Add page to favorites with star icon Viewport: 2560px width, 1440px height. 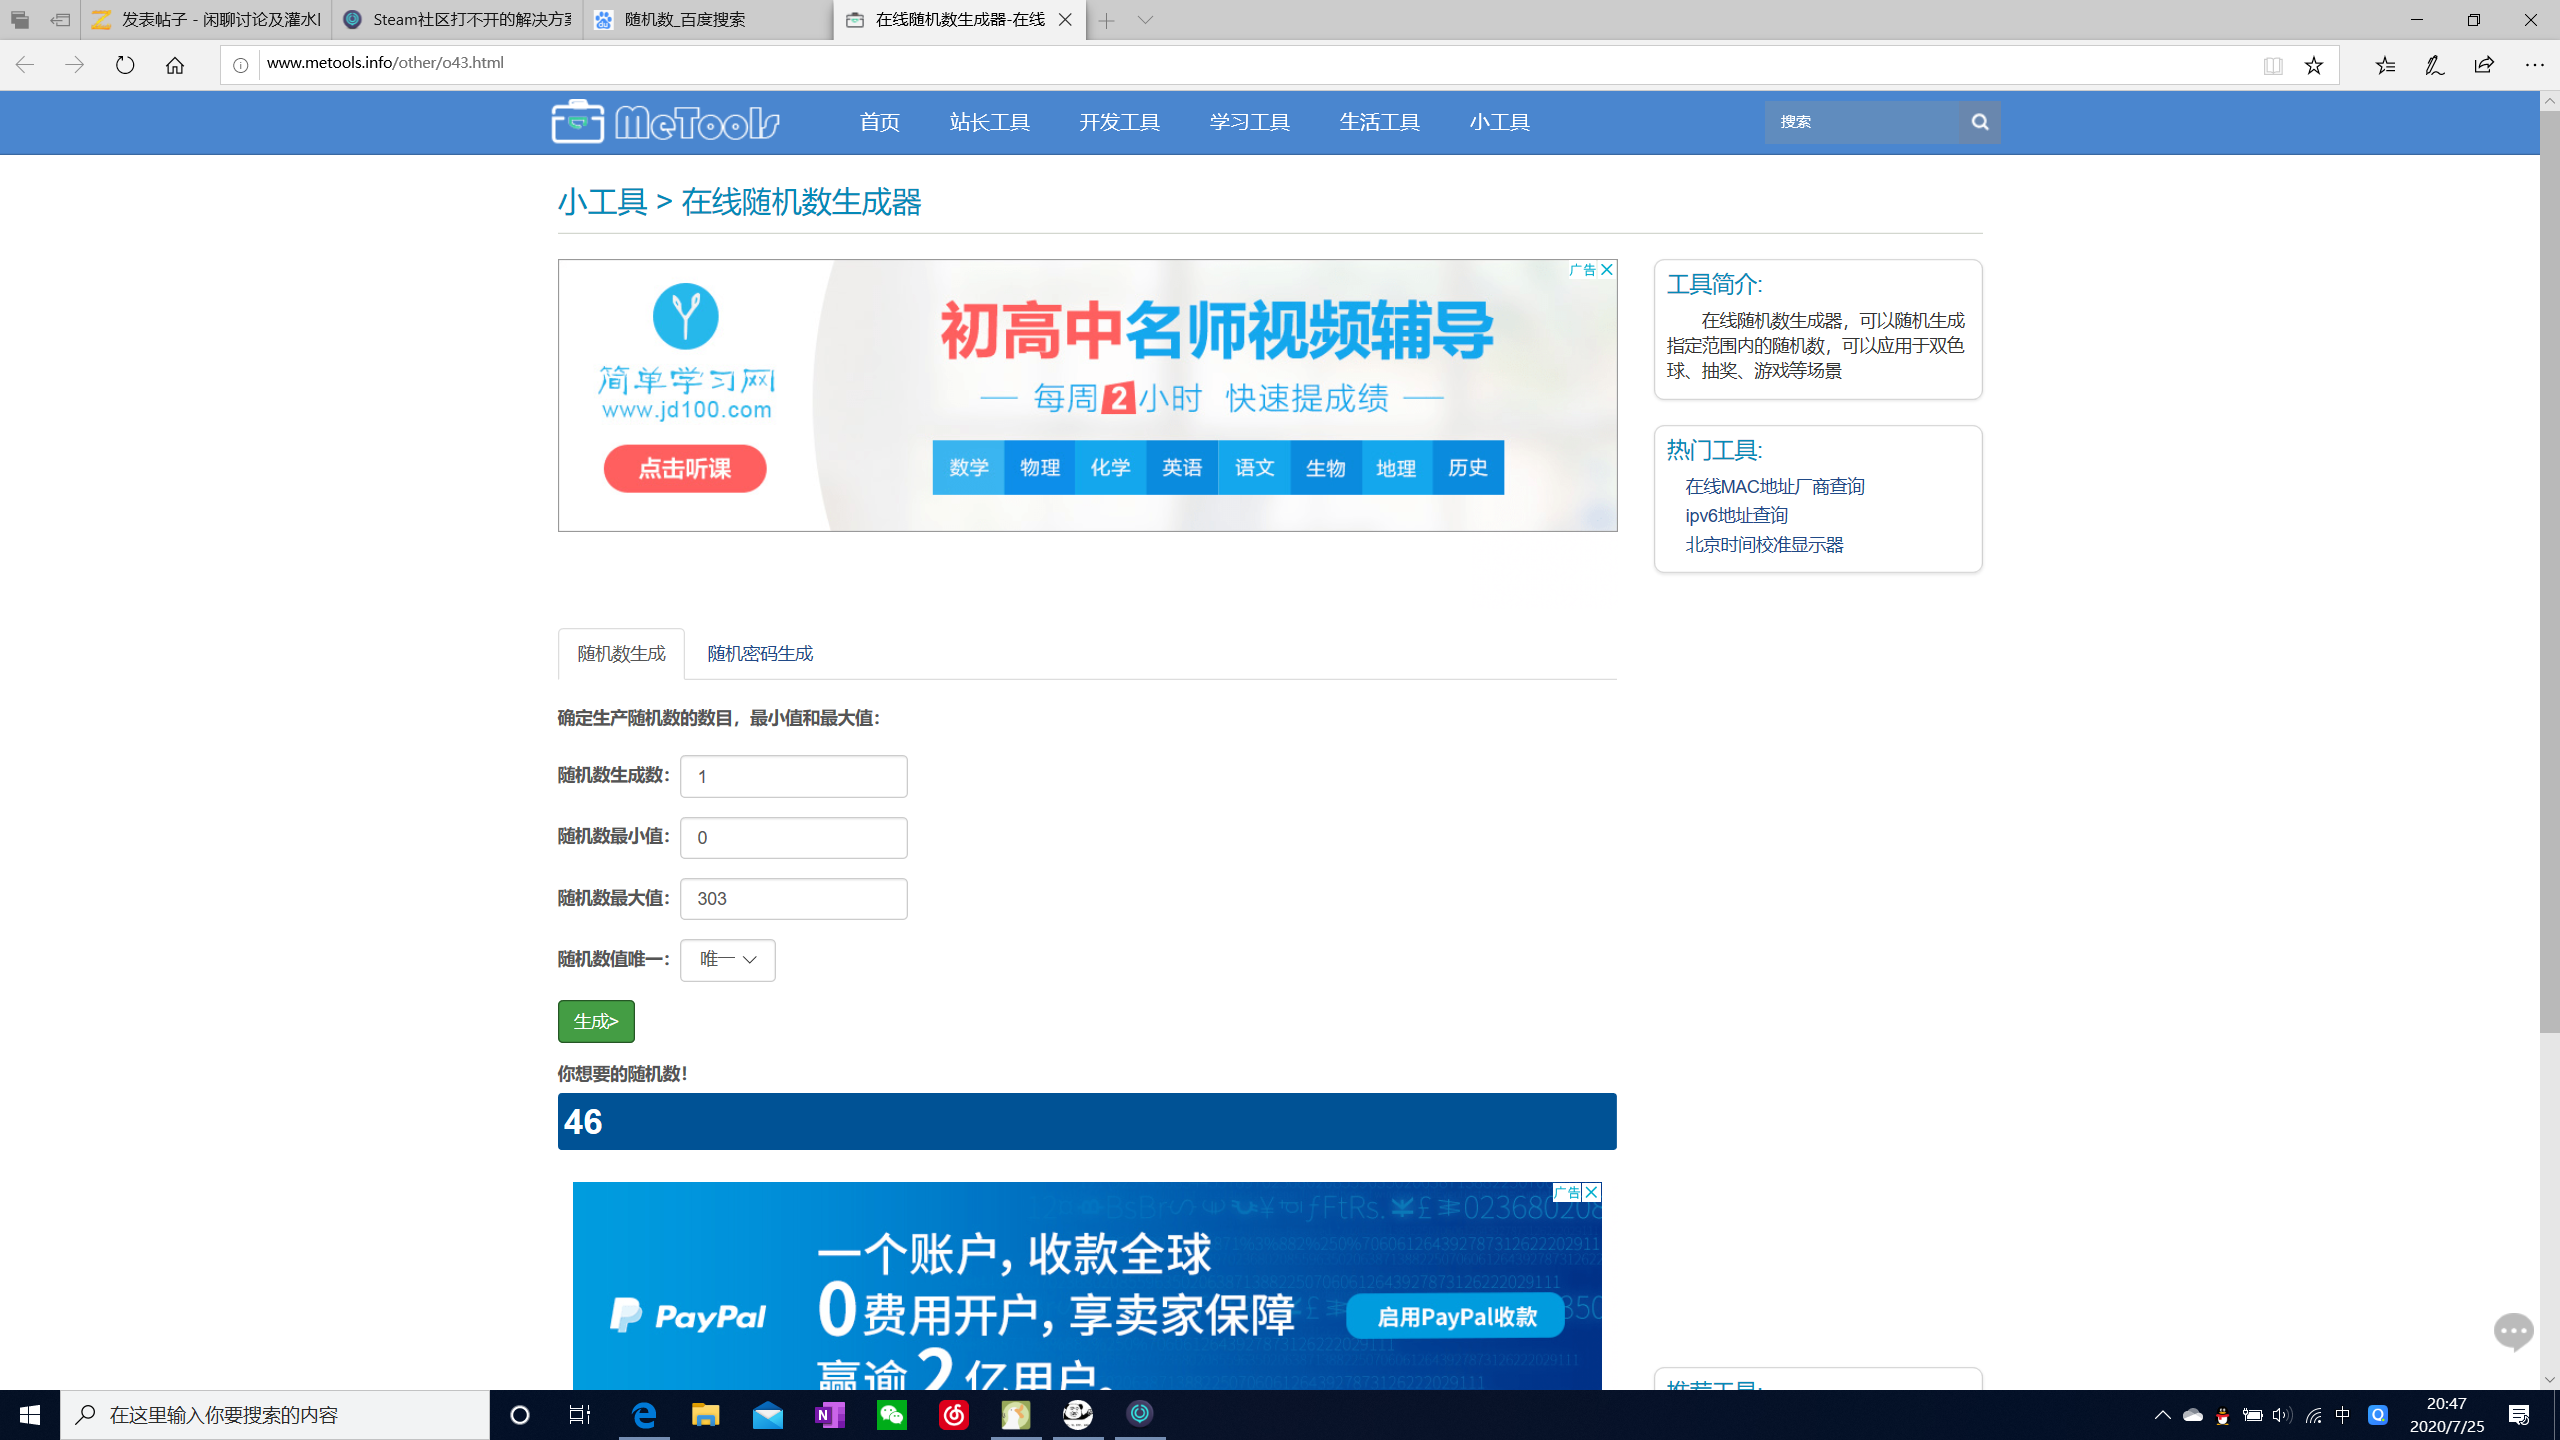2313,65
